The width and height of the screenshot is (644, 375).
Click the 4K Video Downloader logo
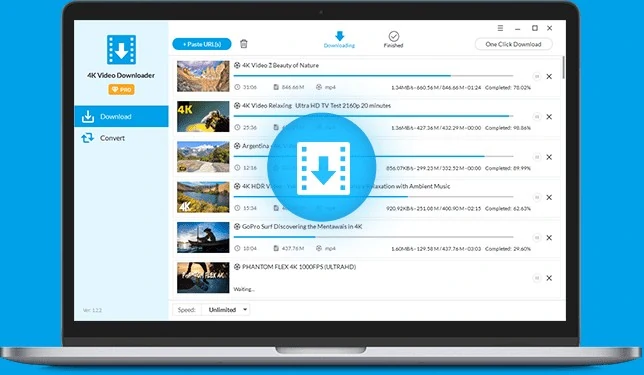121,50
